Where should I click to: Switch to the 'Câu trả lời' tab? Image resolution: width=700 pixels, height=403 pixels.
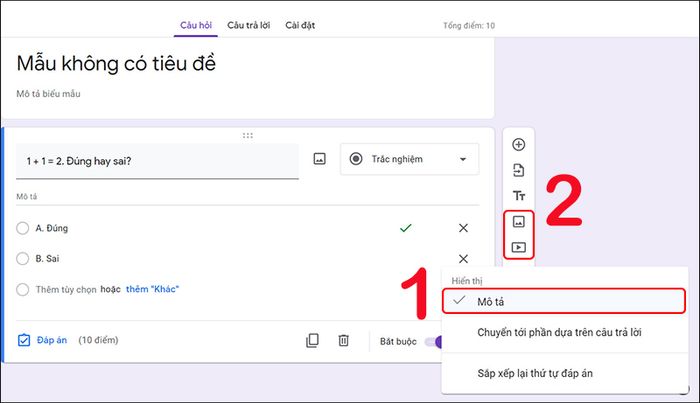249,25
